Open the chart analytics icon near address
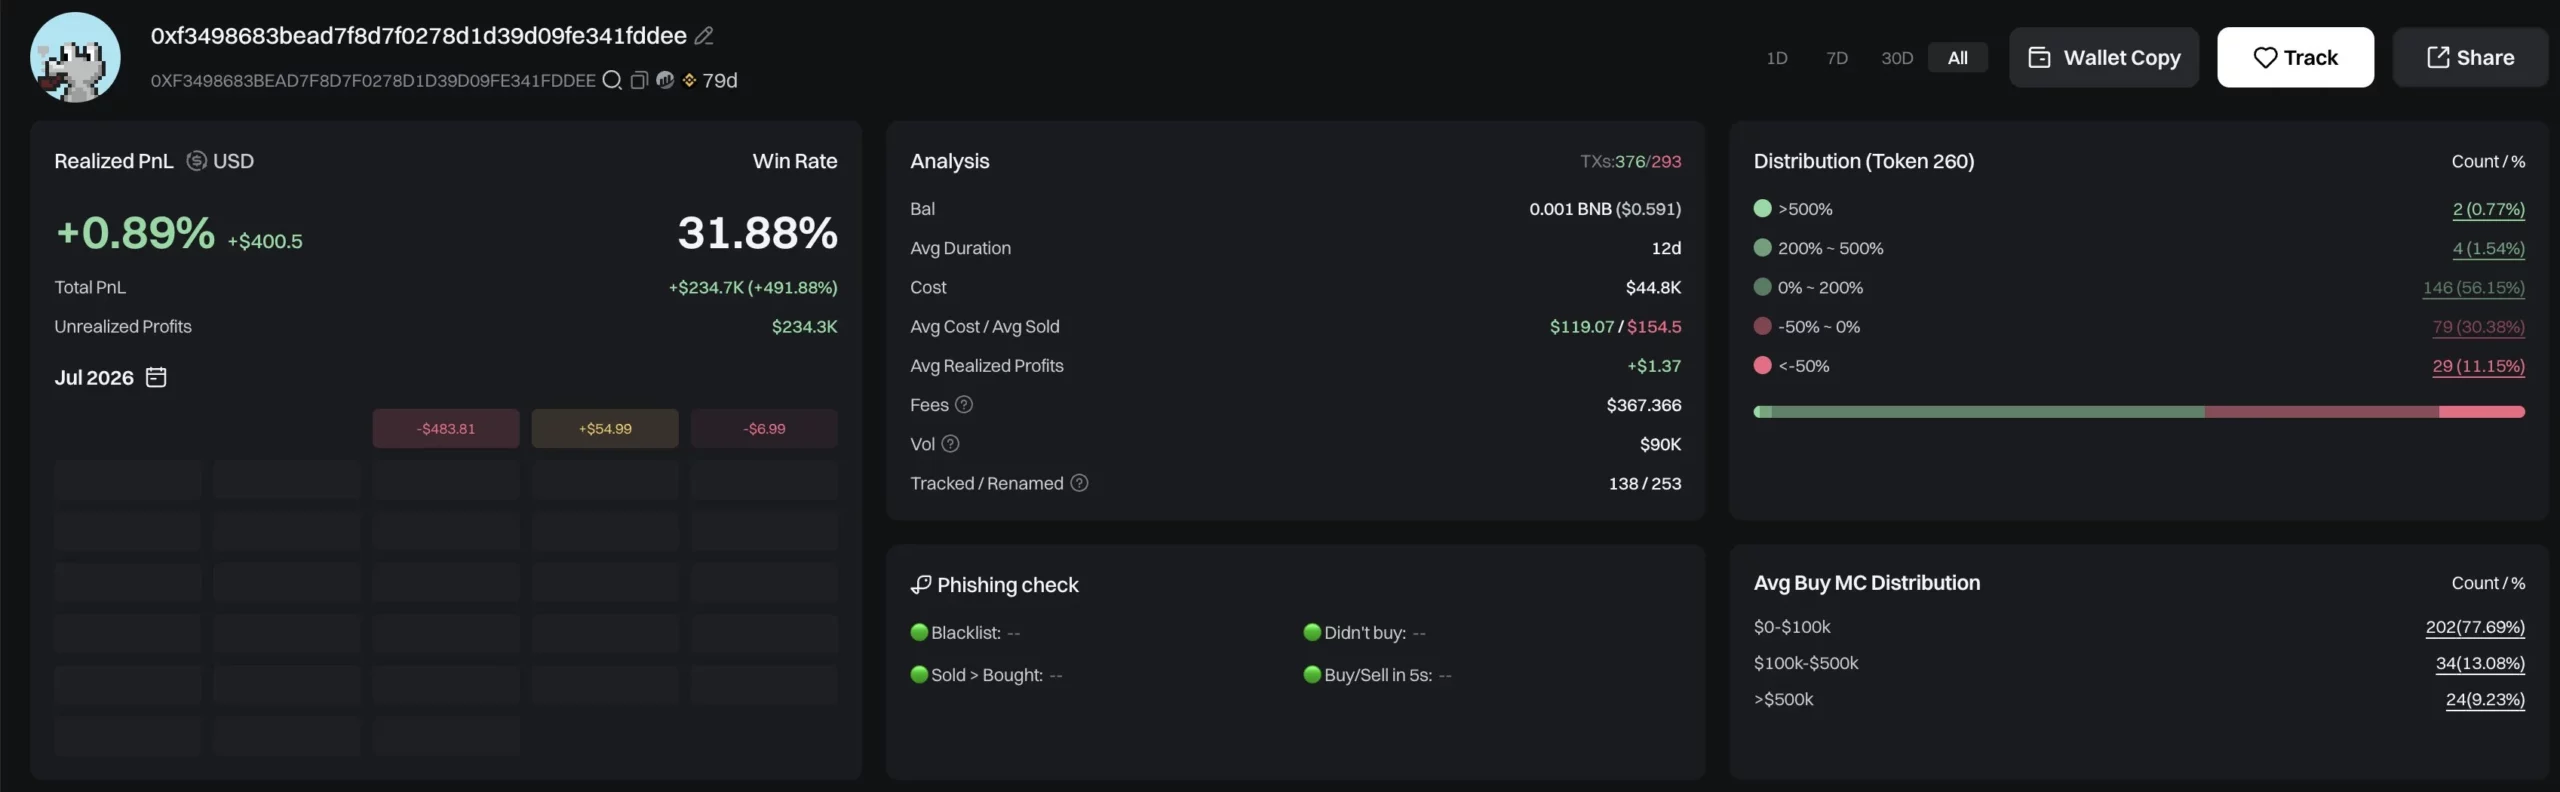Screen dimensions: 2560x792 click(x=665, y=80)
